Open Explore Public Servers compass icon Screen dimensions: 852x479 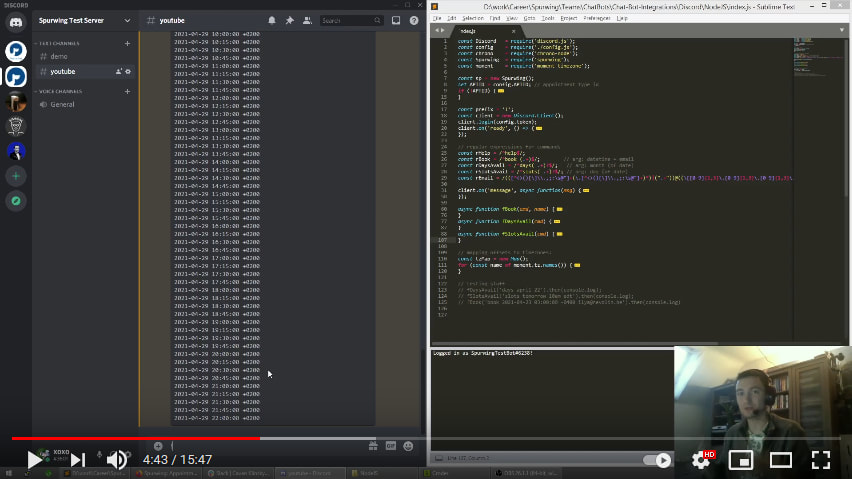coord(16,201)
